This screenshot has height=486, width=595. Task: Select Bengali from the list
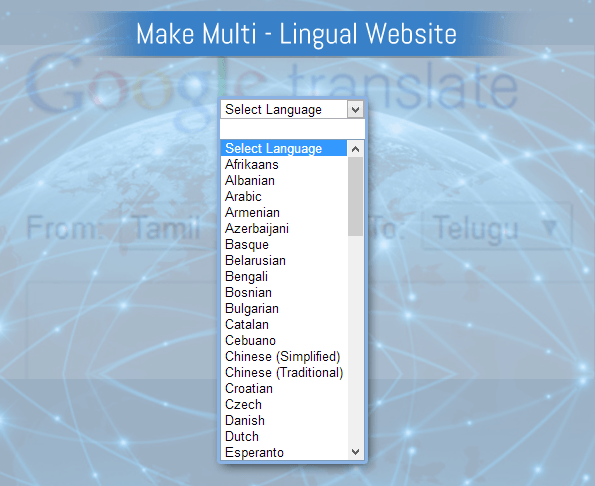pyautogui.click(x=284, y=277)
